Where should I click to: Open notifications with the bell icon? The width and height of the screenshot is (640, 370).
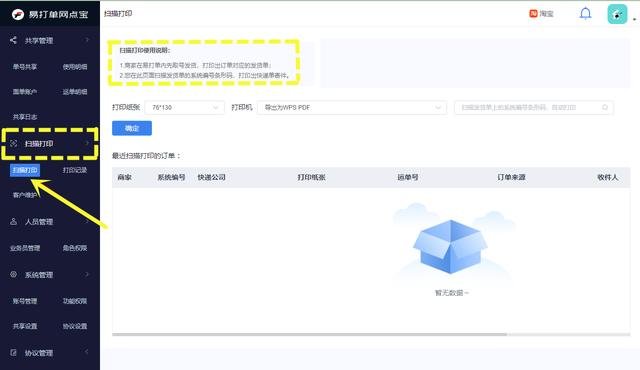[x=585, y=13]
